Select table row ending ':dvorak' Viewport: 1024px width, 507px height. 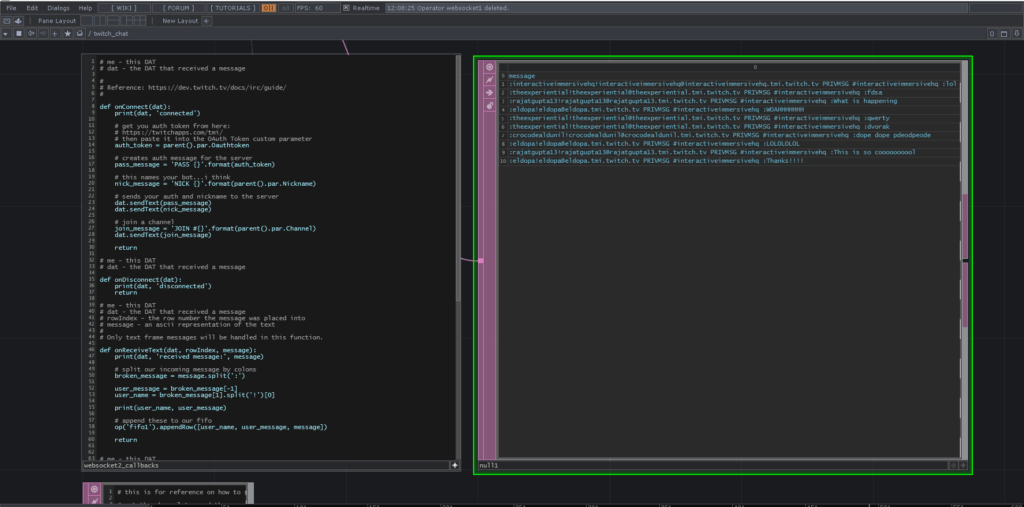(729, 127)
